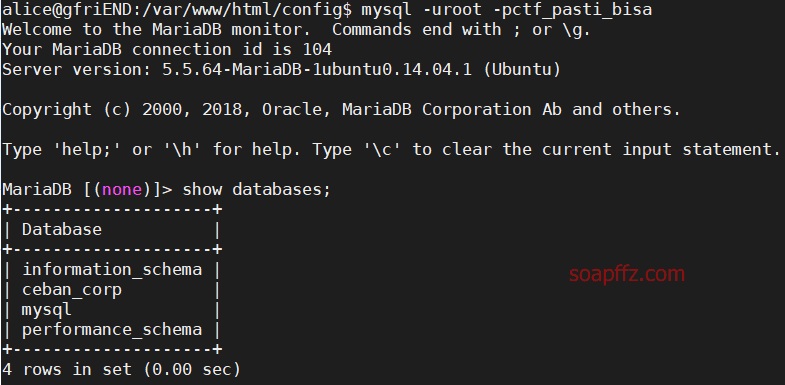
Task: Click the (0.00 sec) timing text
Action: click(x=192, y=370)
